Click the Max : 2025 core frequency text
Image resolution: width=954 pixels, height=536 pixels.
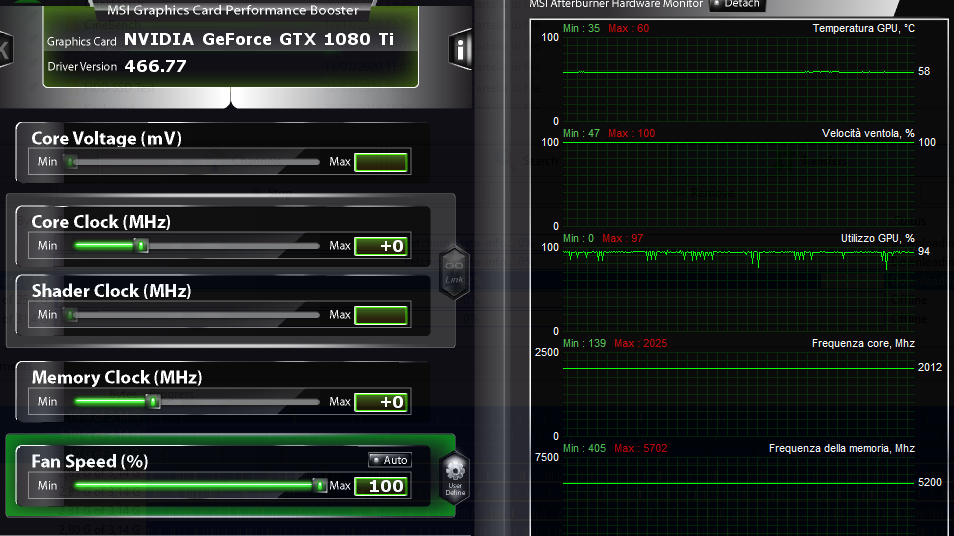(x=641, y=343)
